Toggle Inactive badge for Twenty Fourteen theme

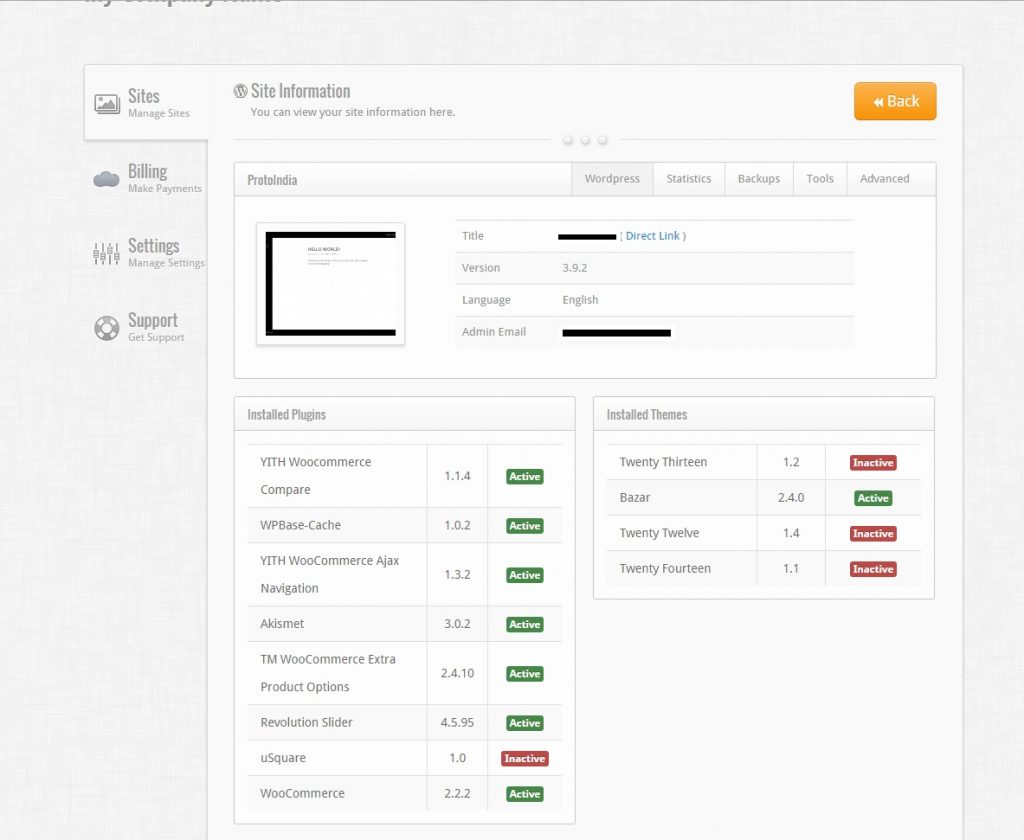[x=872, y=569]
